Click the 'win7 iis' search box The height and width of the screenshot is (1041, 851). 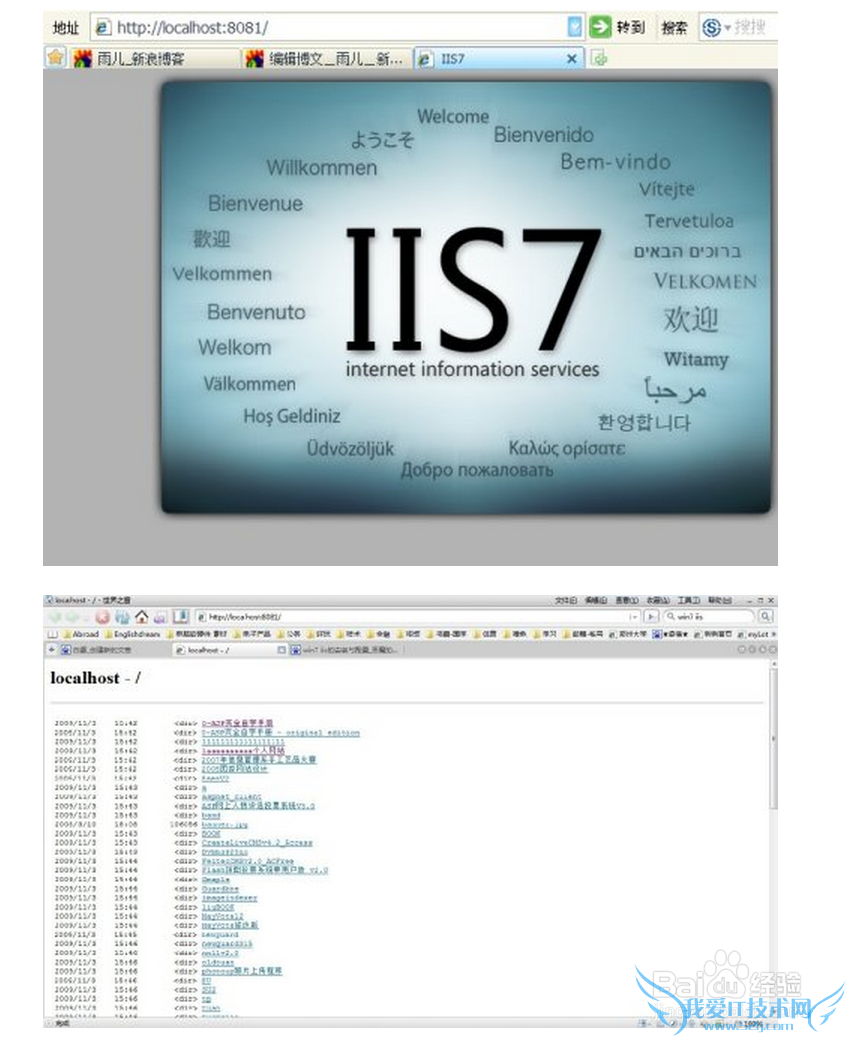[710, 617]
